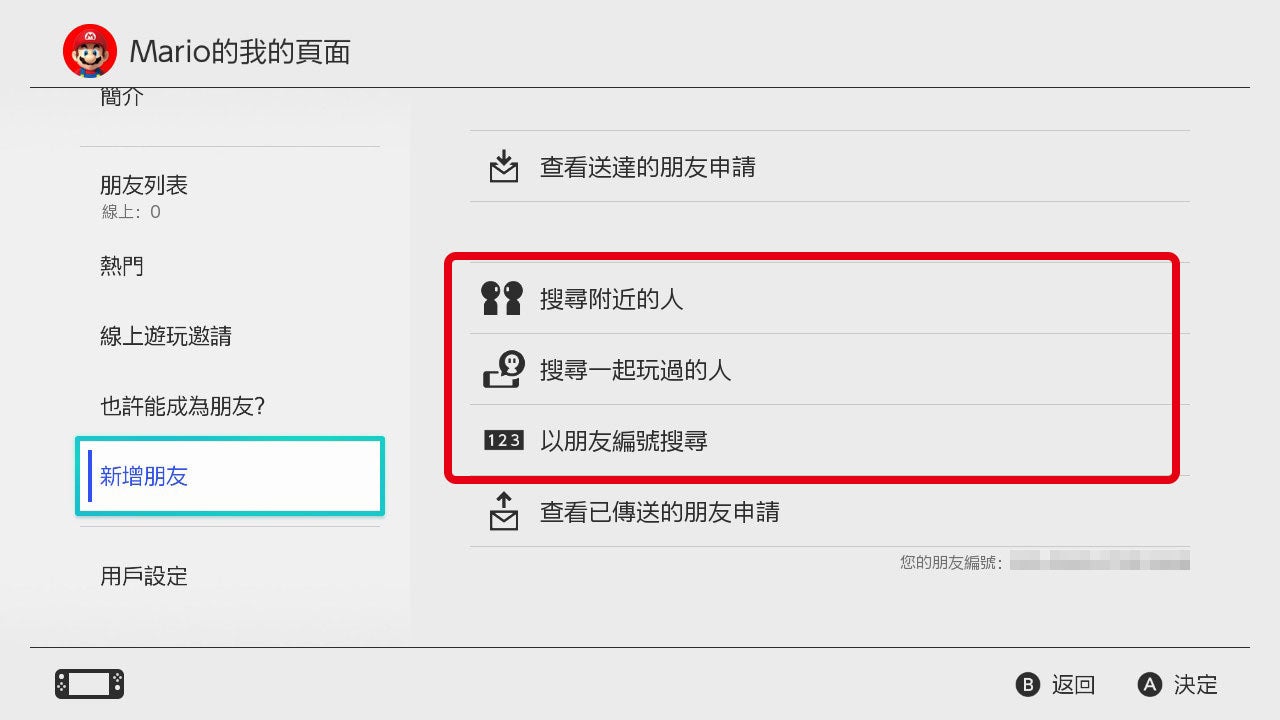This screenshot has height=720, width=1280.
Task: Click the outbox icon for sent friend requests
Action: (x=504, y=511)
